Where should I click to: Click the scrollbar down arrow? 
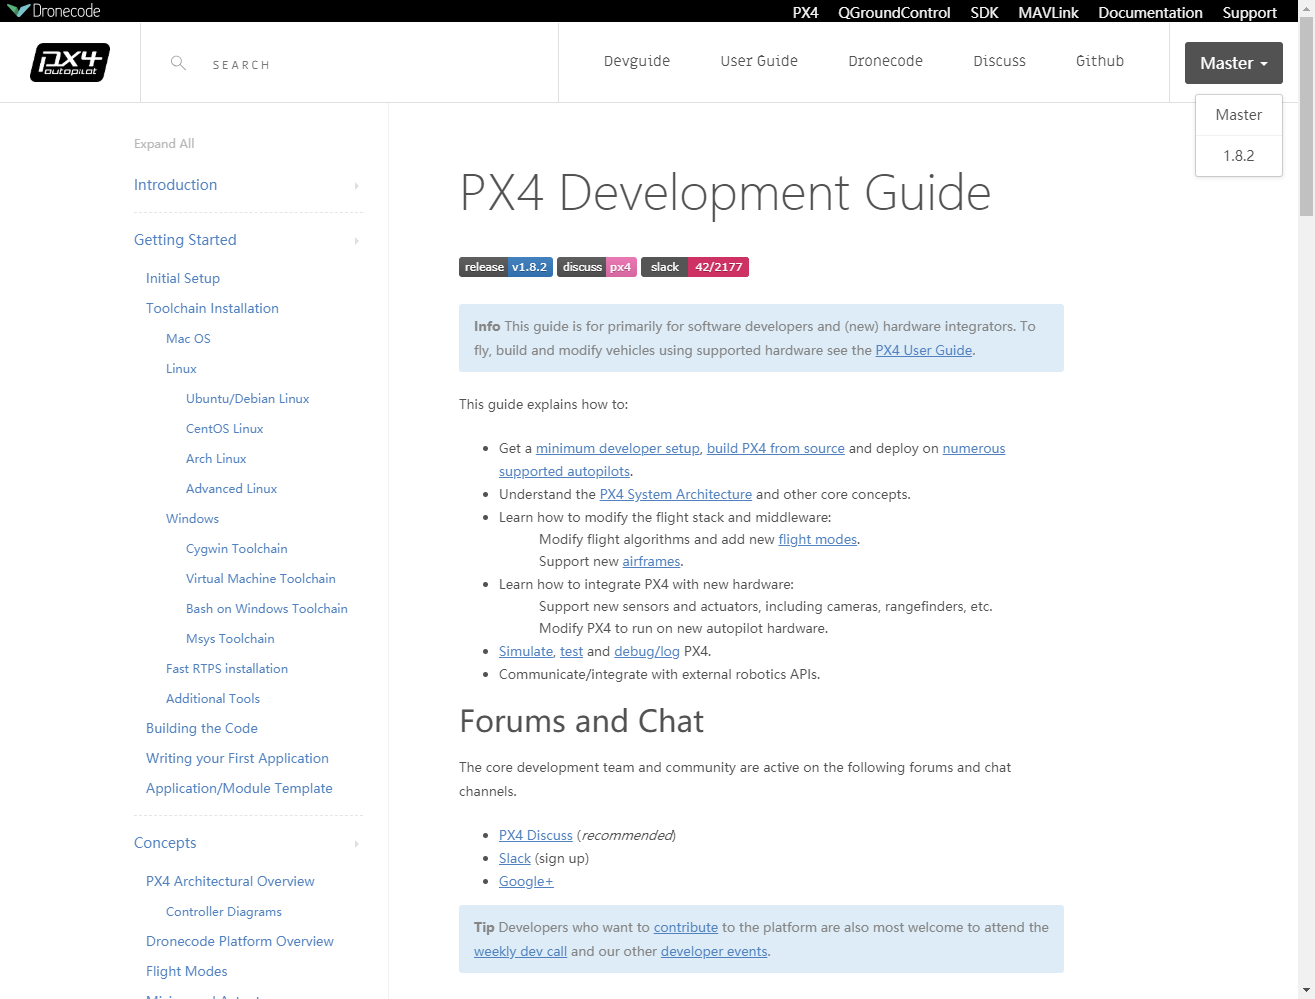click(x=1307, y=991)
